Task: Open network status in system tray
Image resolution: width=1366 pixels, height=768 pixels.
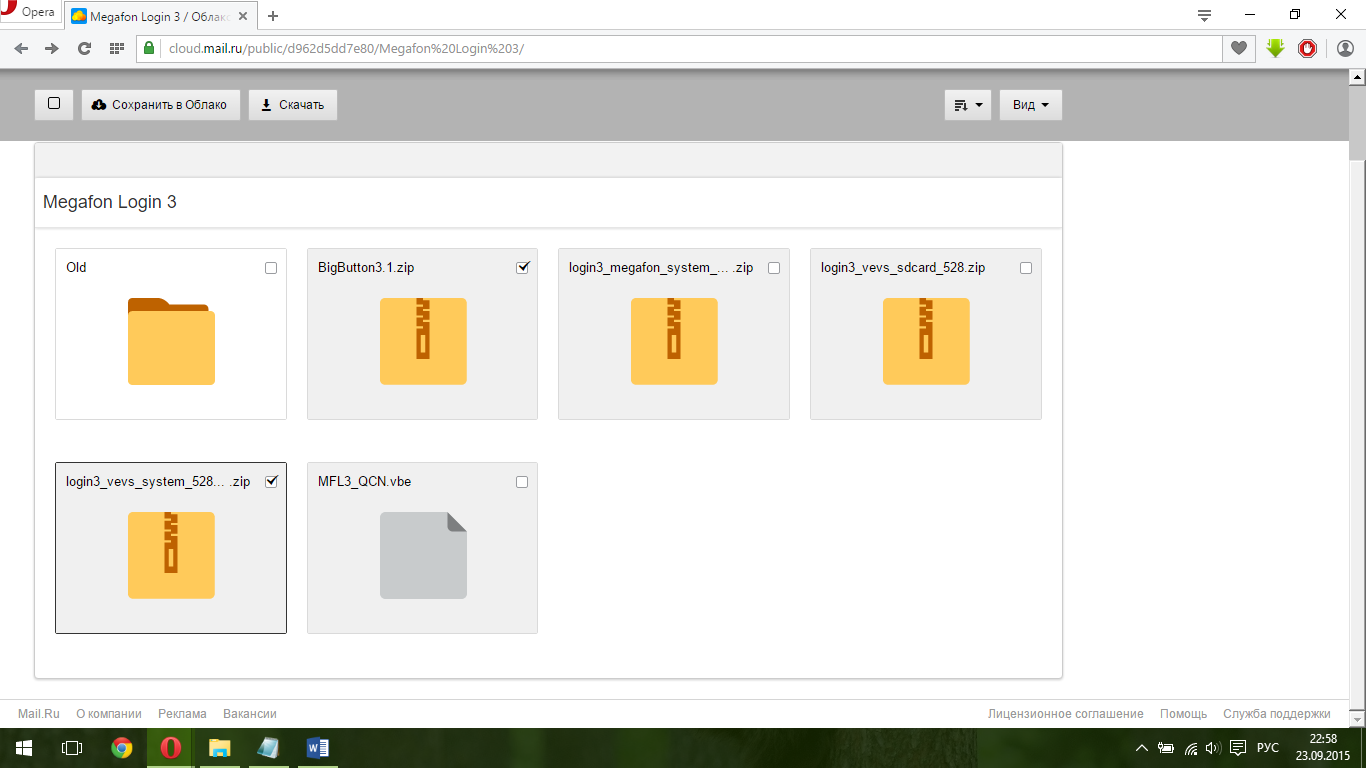Action: click(1190, 748)
